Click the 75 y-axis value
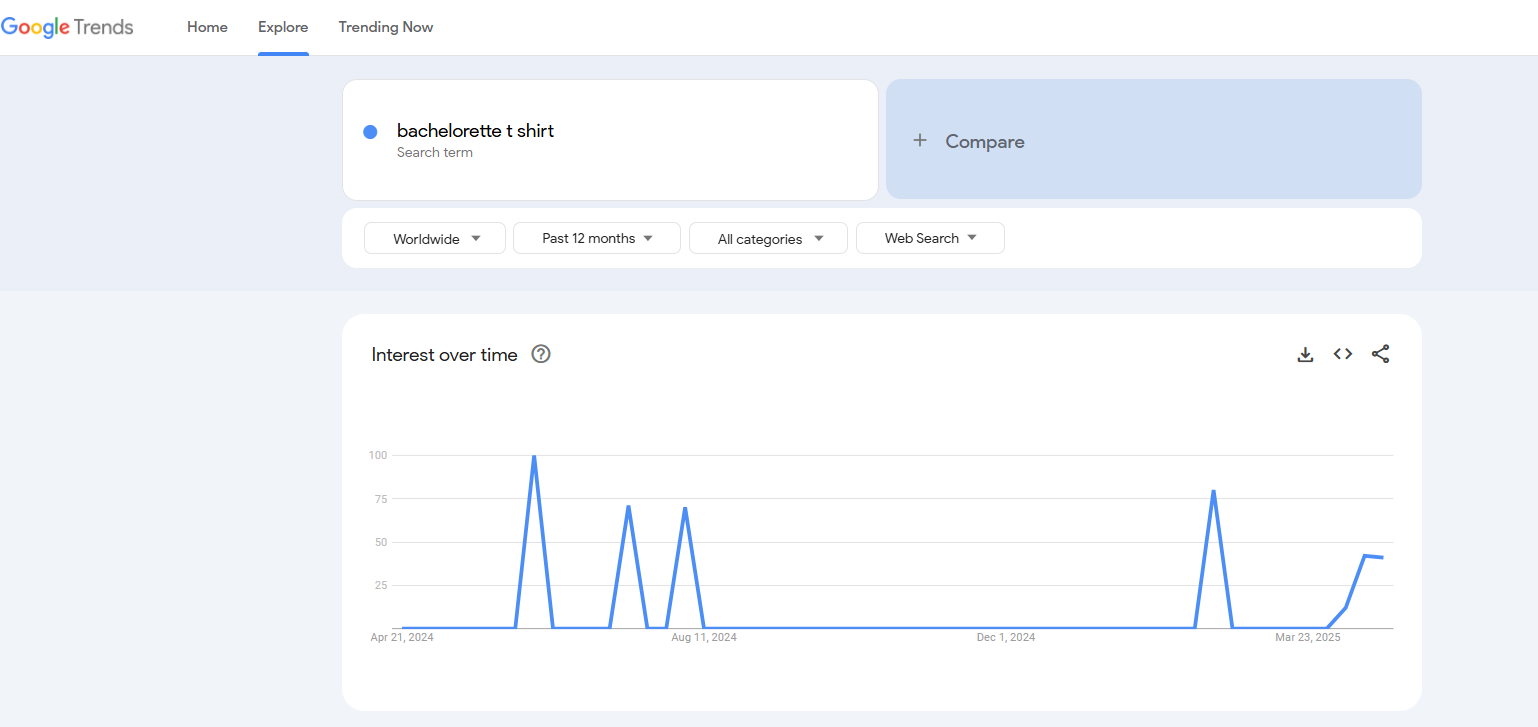Viewport: 1538px width, 727px height. point(380,498)
